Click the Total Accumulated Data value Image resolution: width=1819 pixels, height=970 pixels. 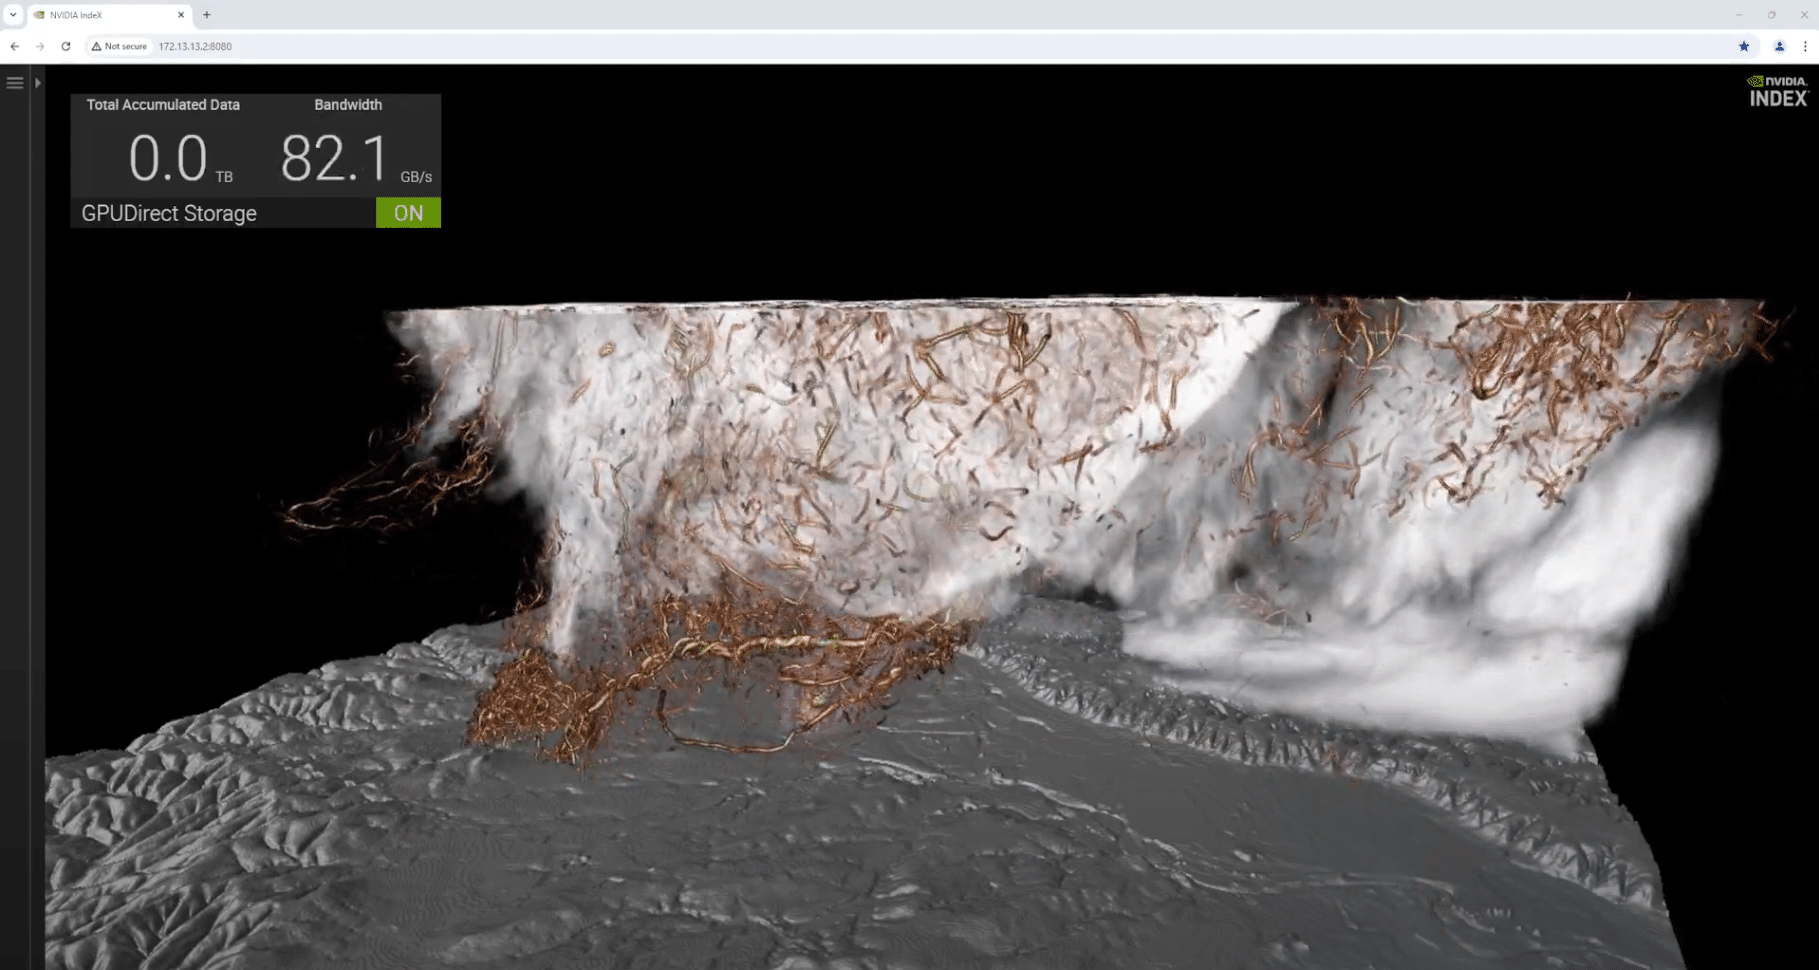tap(168, 160)
